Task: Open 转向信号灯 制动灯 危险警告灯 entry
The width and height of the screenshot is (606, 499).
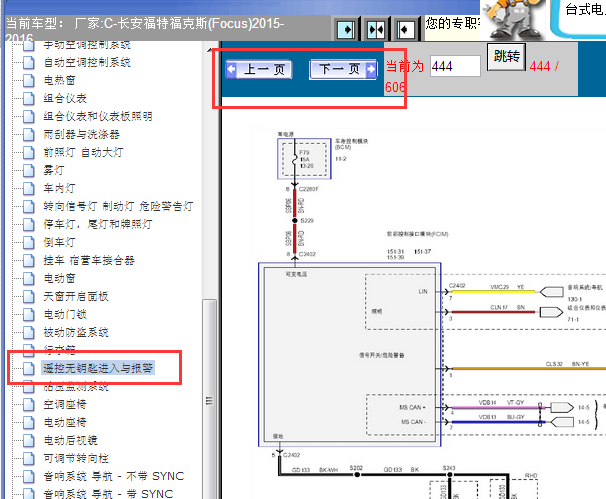Action: [x=118, y=206]
